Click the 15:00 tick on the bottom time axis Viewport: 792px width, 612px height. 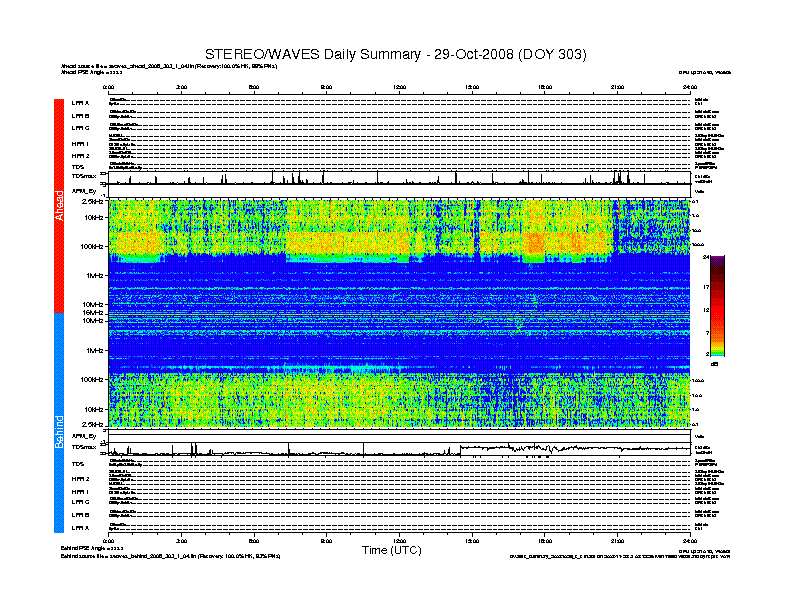pos(472,541)
